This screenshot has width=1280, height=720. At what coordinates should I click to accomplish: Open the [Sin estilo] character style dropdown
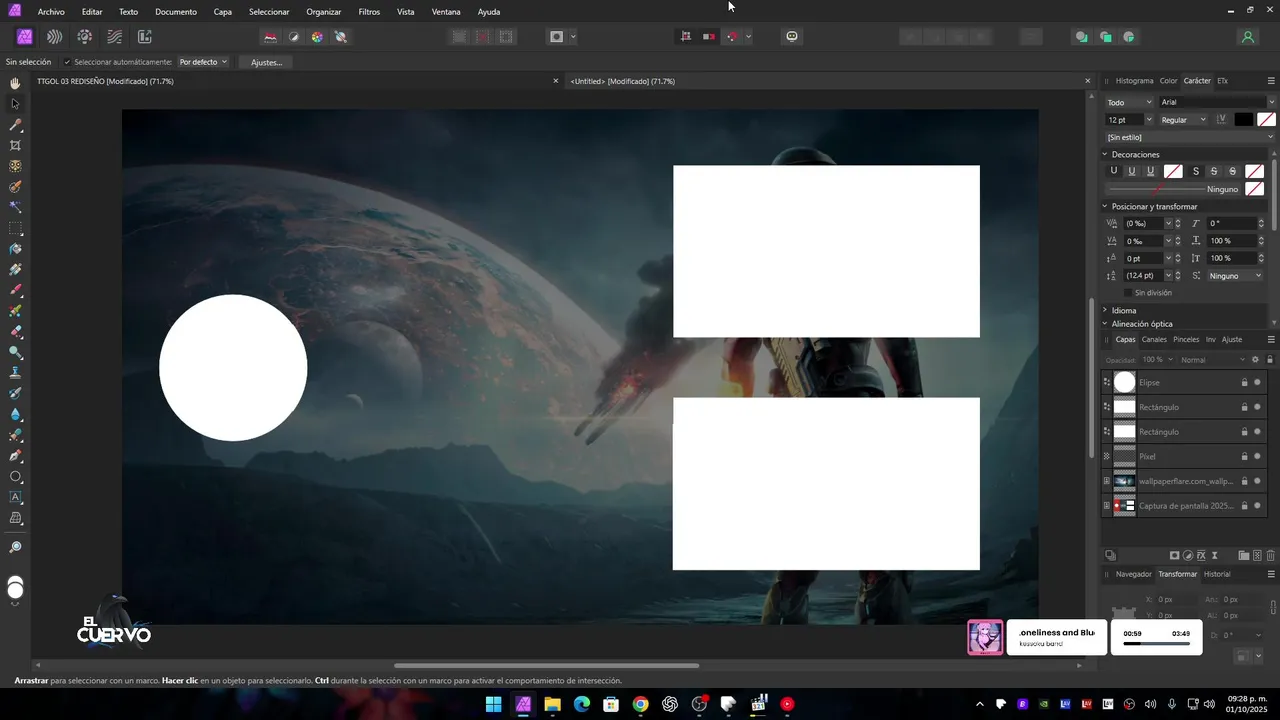(1190, 137)
